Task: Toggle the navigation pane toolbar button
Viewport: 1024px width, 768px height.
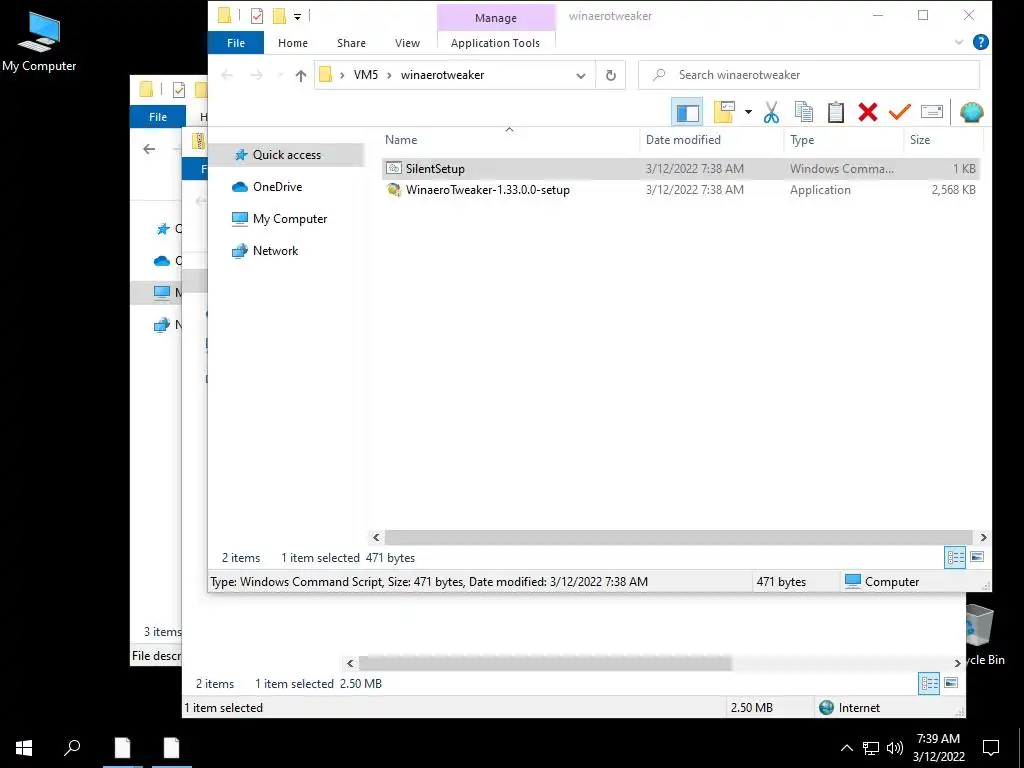Action: pos(687,112)
